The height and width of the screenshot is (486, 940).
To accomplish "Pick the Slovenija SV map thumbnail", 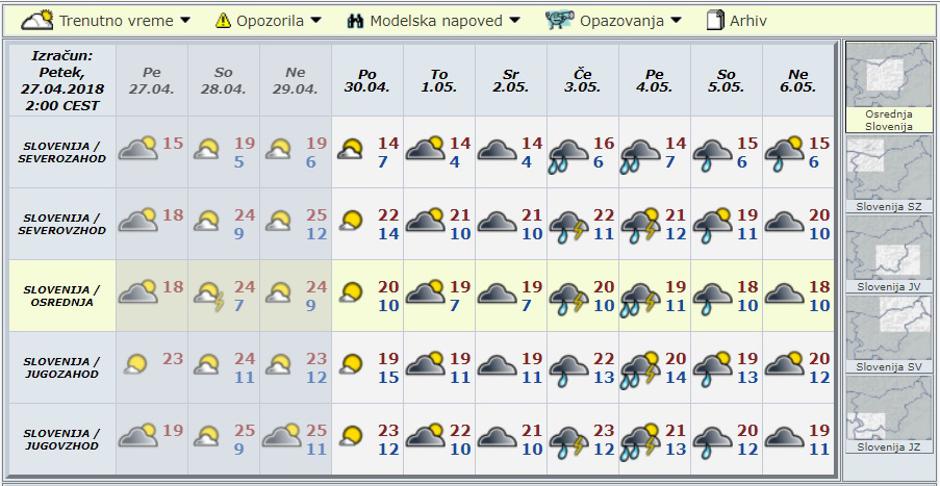I will point(889,334).
